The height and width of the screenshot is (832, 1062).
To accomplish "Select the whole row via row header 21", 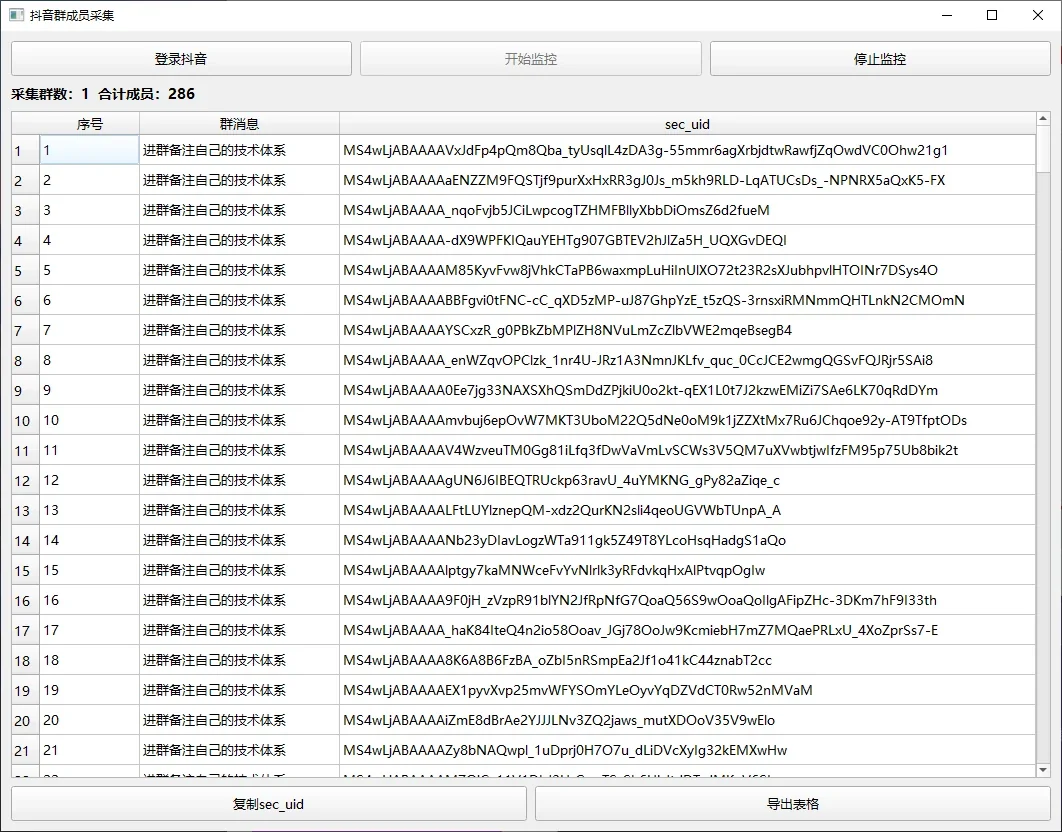I will point(26,750).
